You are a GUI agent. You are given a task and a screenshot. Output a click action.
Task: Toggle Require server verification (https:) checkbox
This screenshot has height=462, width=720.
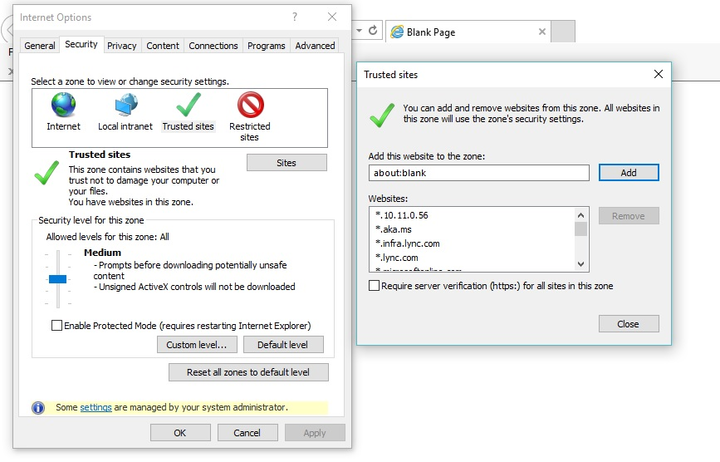coord(374,286)
